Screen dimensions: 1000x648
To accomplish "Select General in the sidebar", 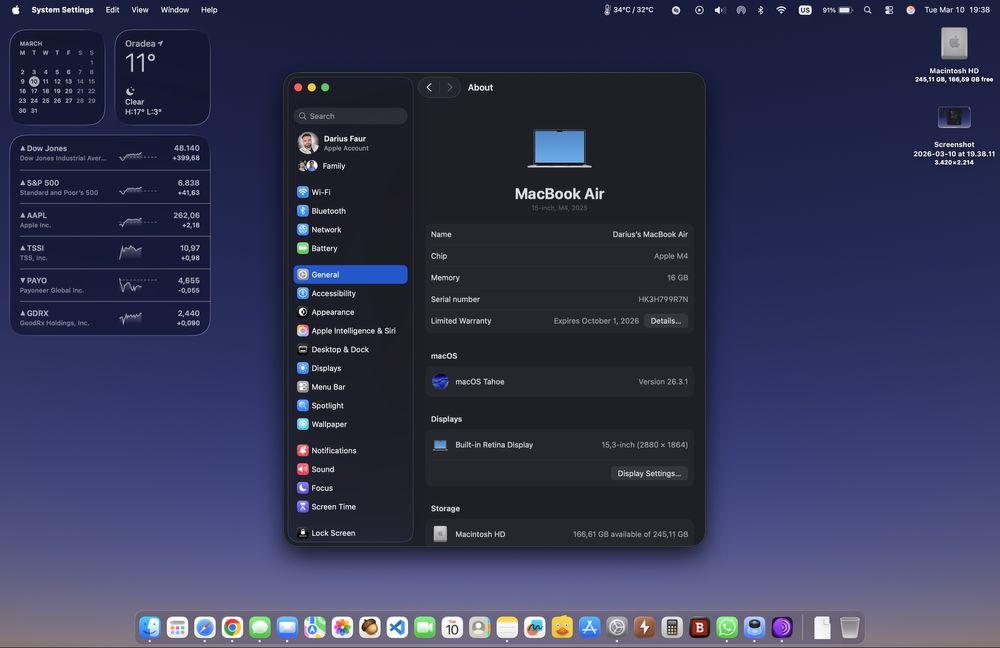I will point(350,274).
